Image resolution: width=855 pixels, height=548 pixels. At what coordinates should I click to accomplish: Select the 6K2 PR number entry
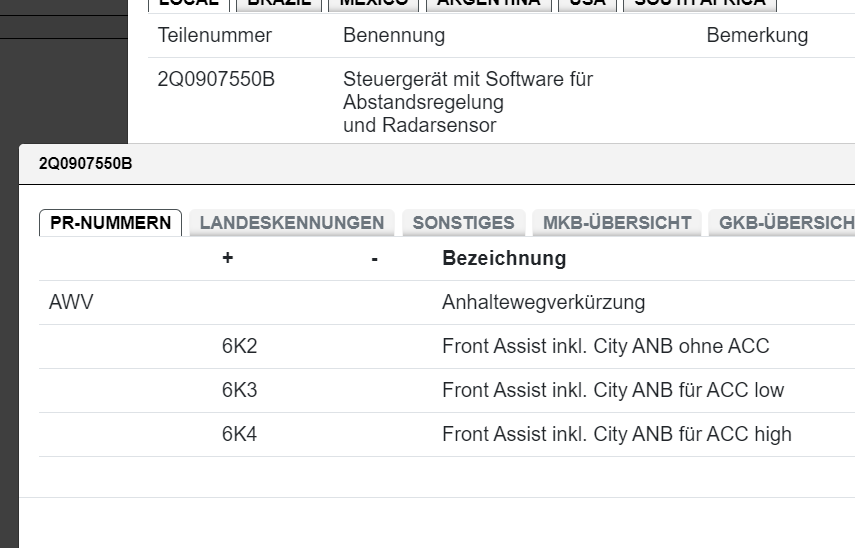(239, 347)
